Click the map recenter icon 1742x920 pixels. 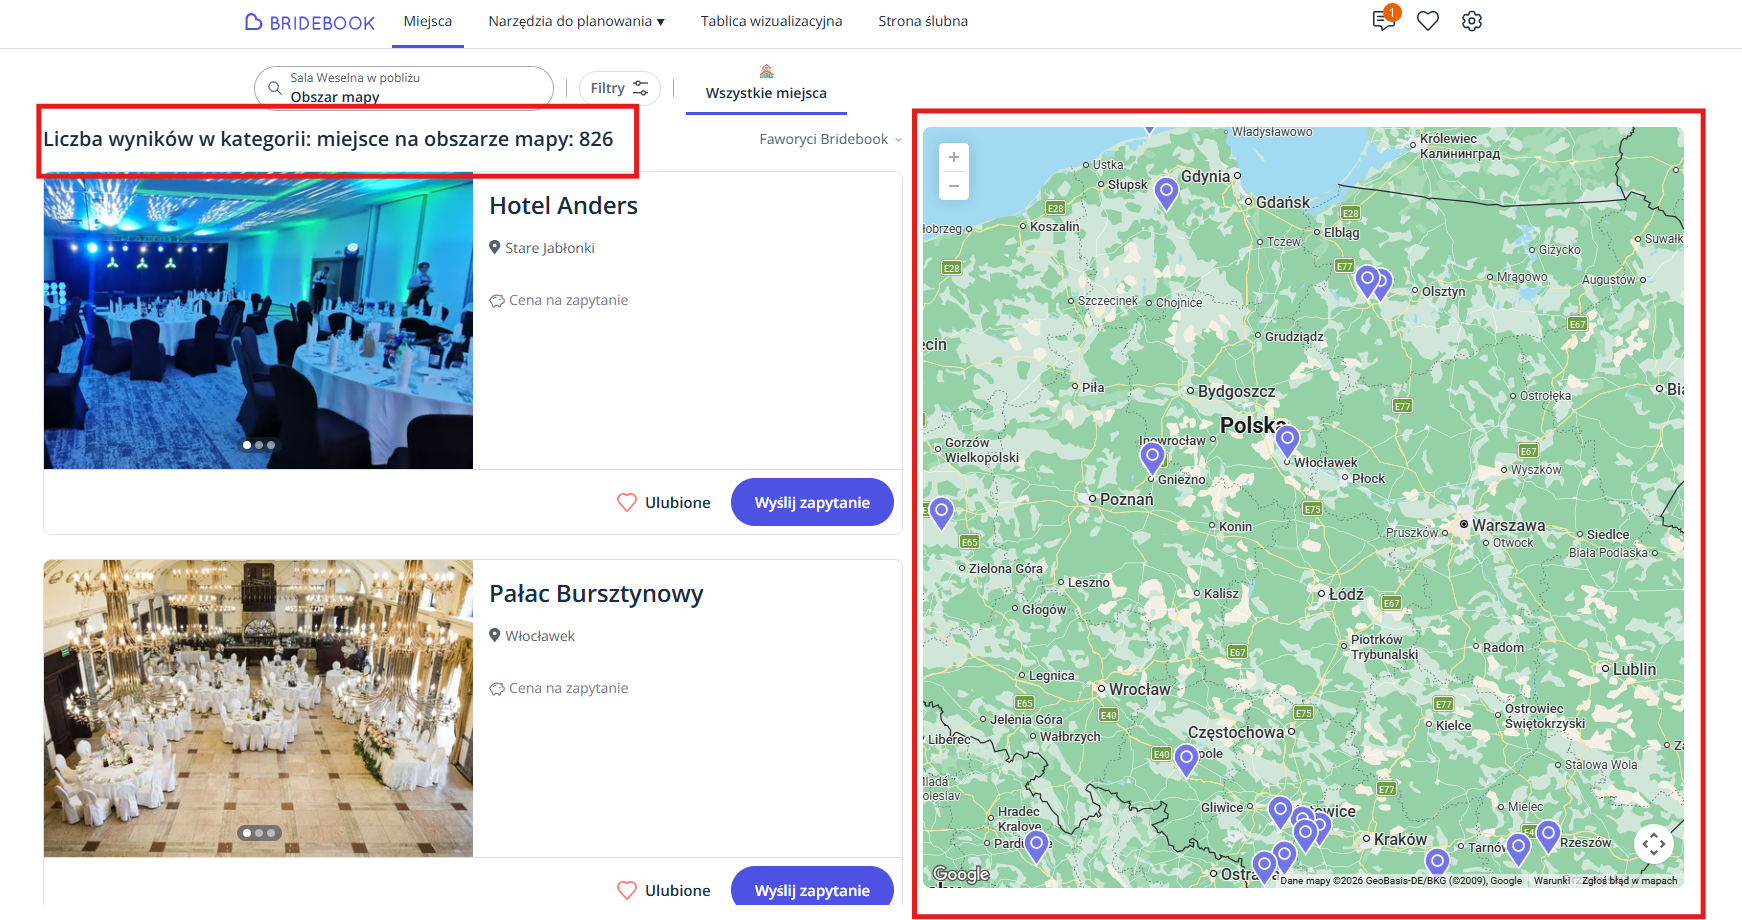pos(1653,844)
